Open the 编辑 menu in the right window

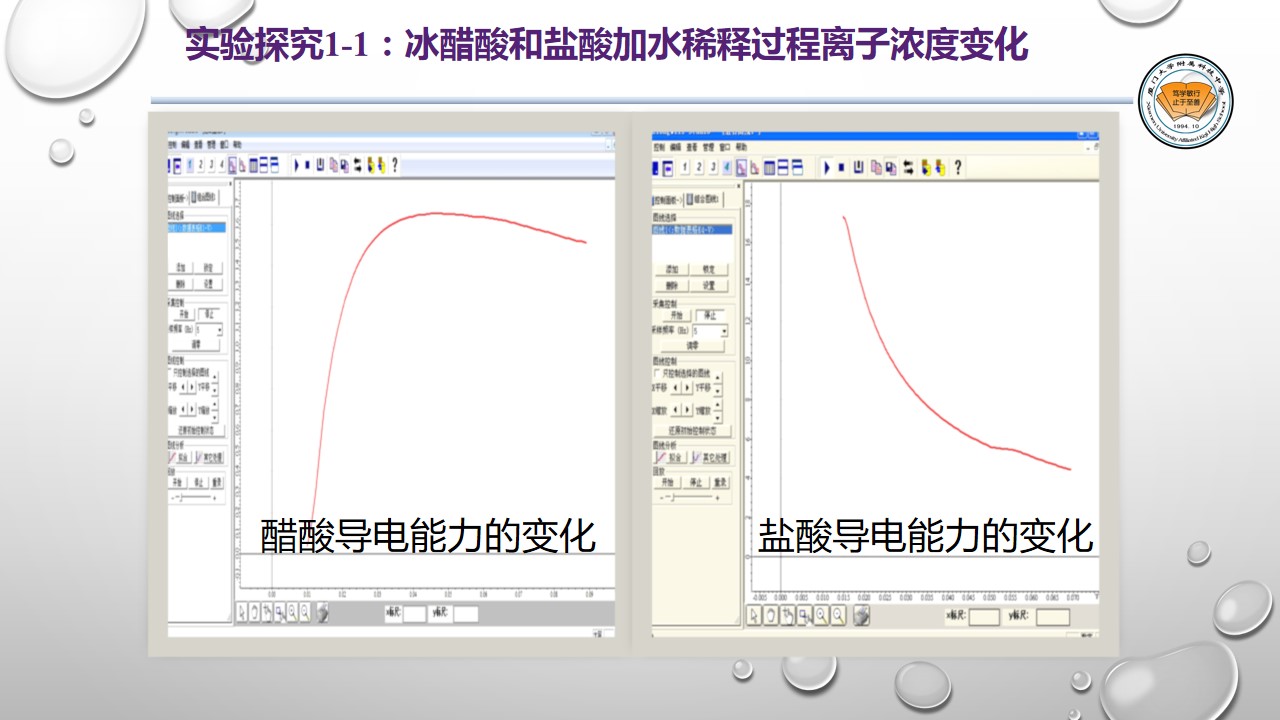pyautogui.click(x=676, y=147)
